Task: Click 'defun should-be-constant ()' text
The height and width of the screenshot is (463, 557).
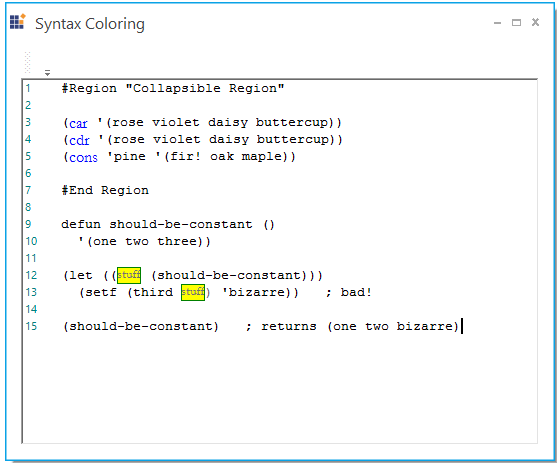Action: pos(168,225)
